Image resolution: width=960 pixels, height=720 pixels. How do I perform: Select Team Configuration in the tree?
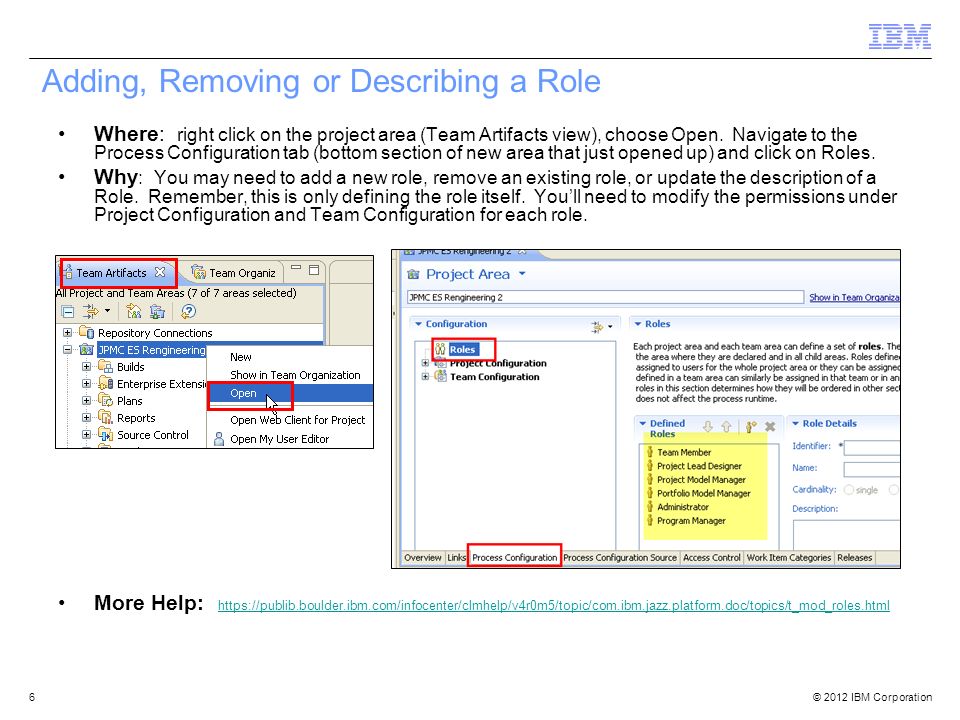(495, 377)
